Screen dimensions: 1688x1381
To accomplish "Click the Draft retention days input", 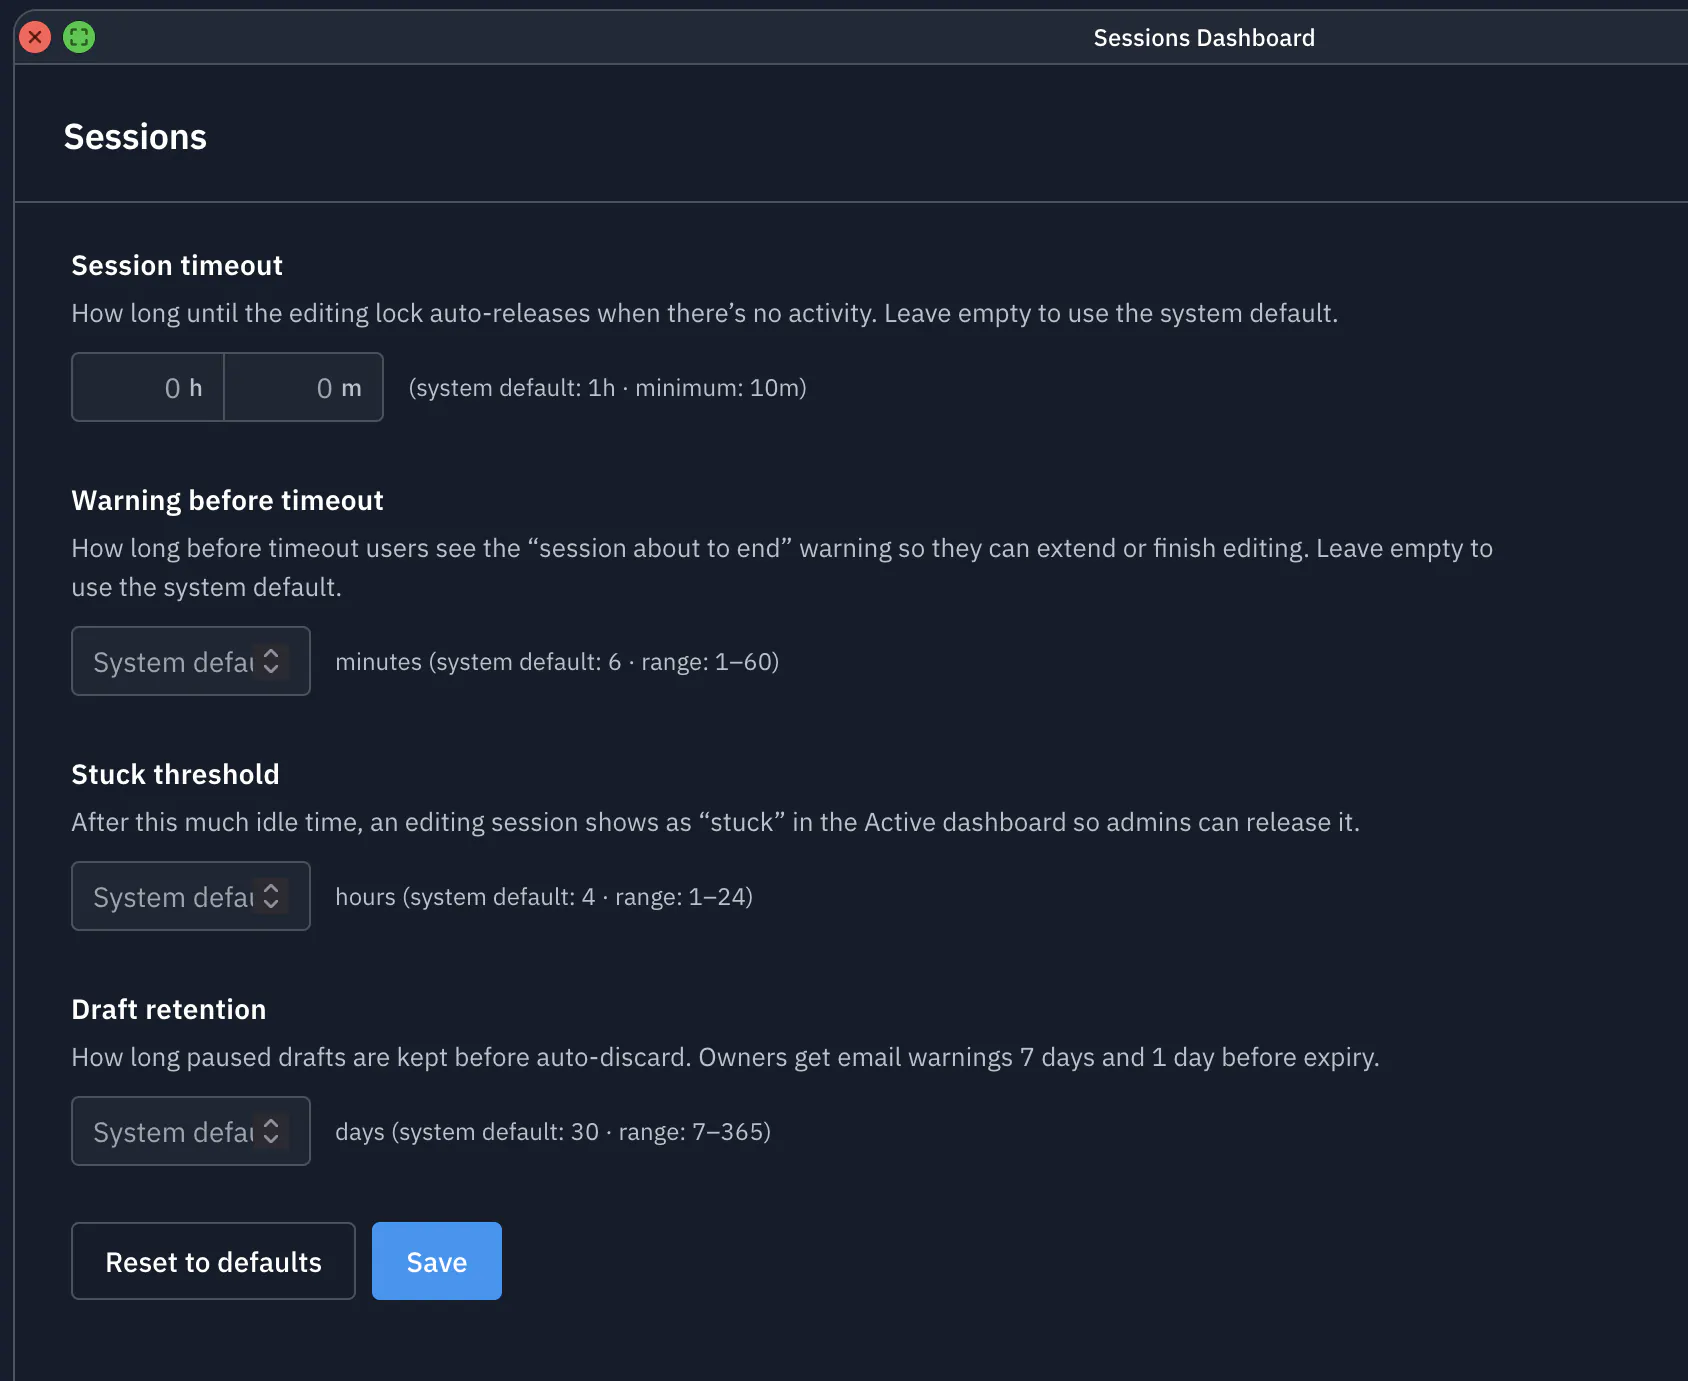I will click(x=191, y=1131).
